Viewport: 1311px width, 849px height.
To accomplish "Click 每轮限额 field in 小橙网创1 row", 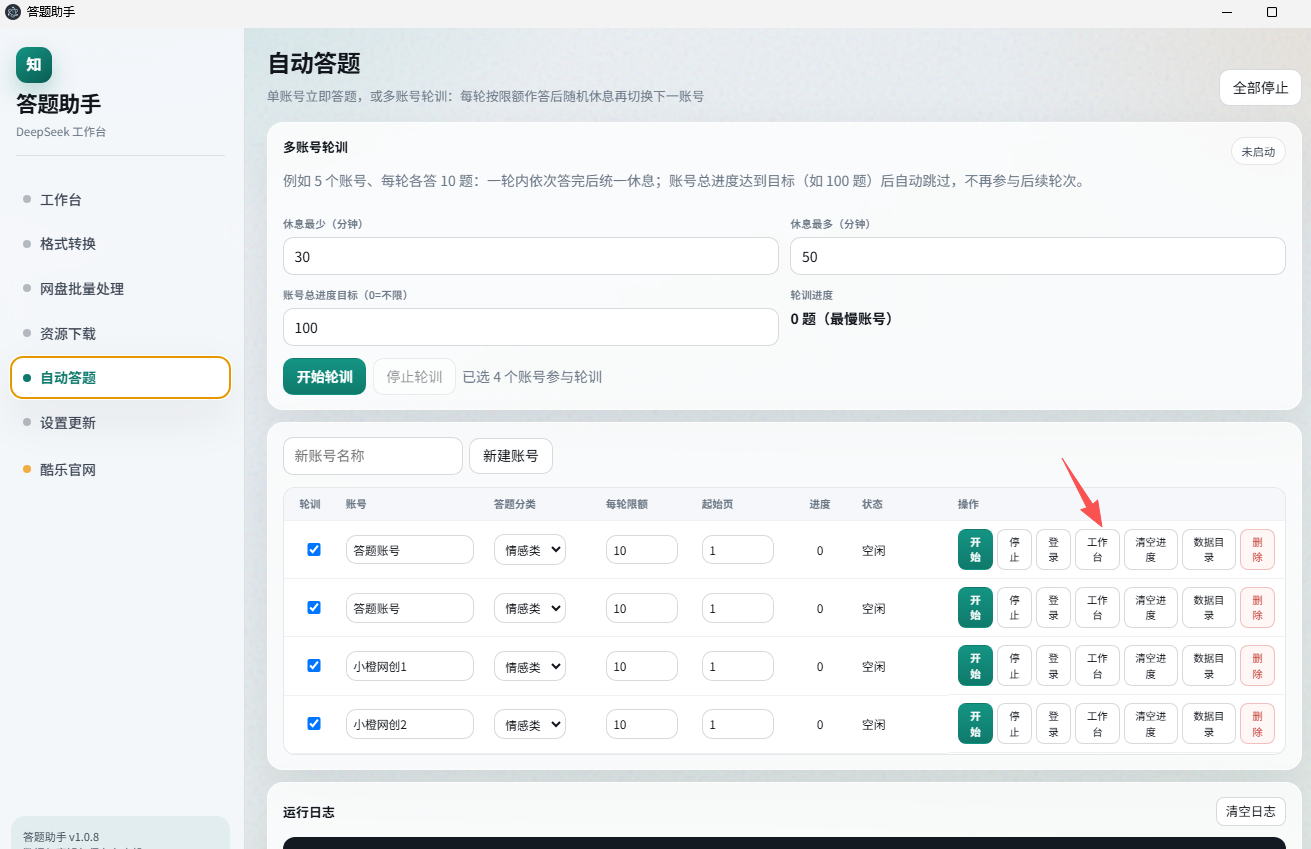I will click(642, 666).
